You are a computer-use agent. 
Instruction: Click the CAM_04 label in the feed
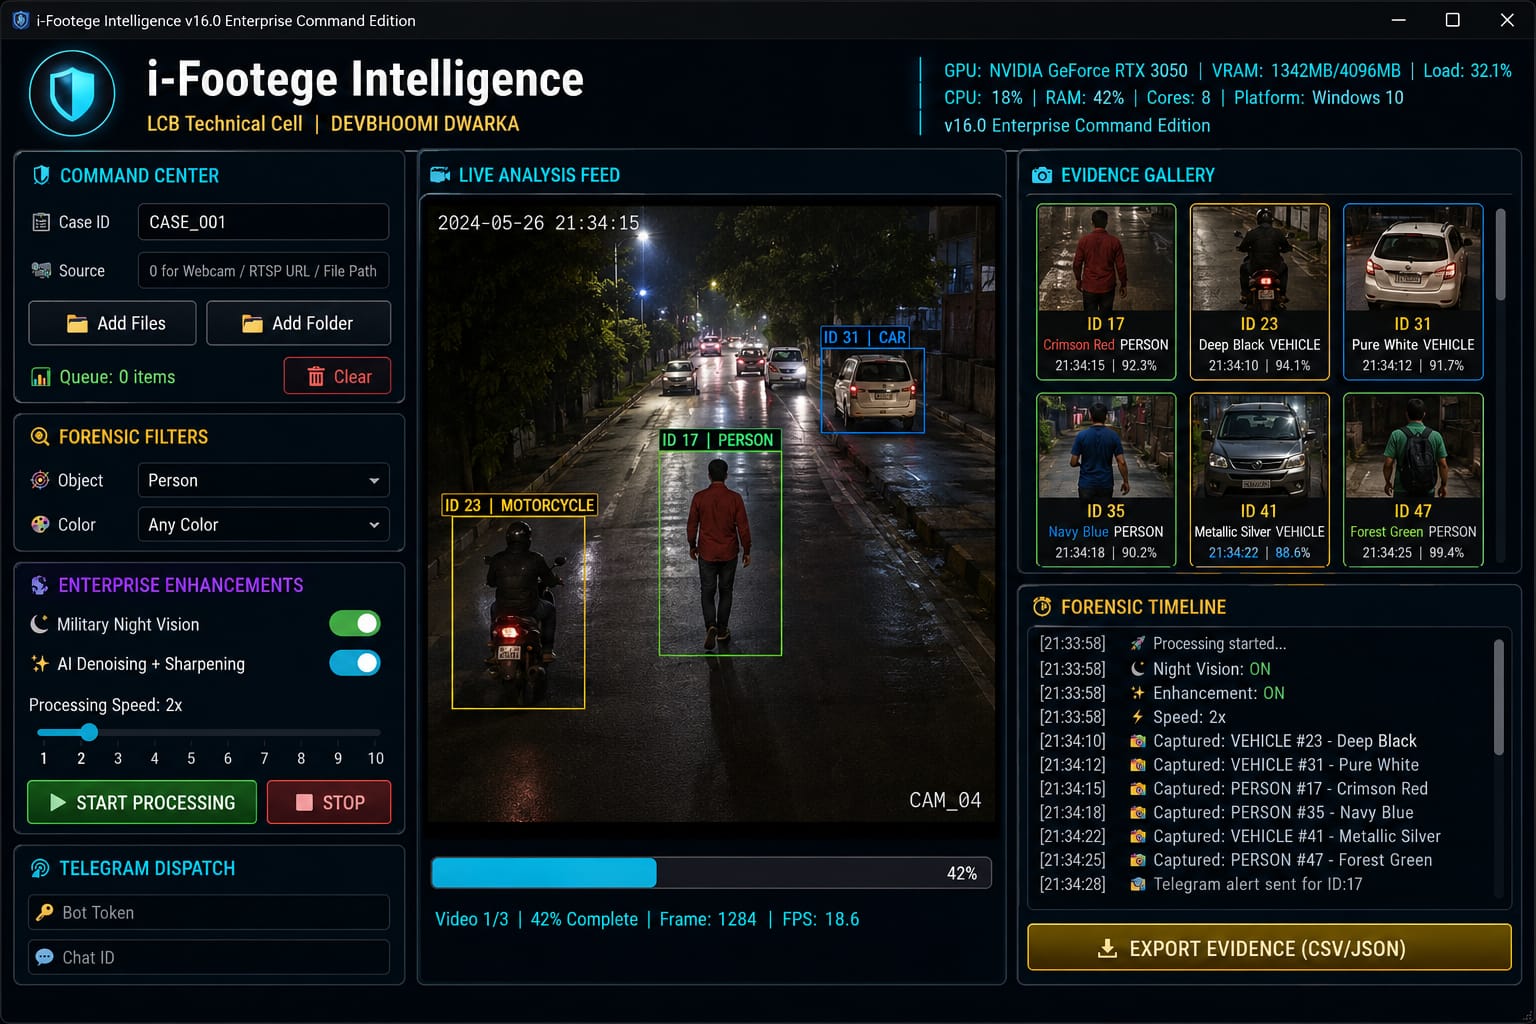click(945, 800)
